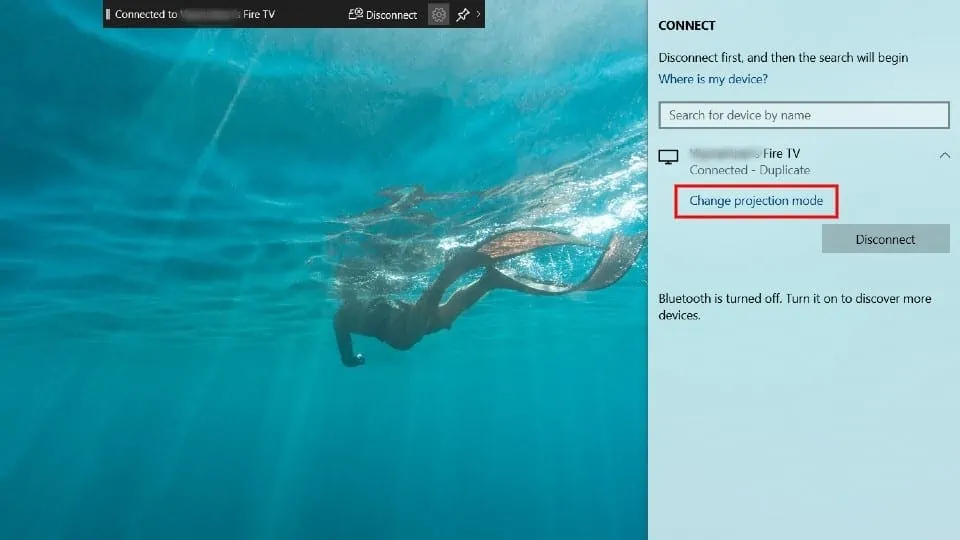Expand the connection bar with the right chevron
This screenshot has width=960, height=540.
[x=478, y=15]
